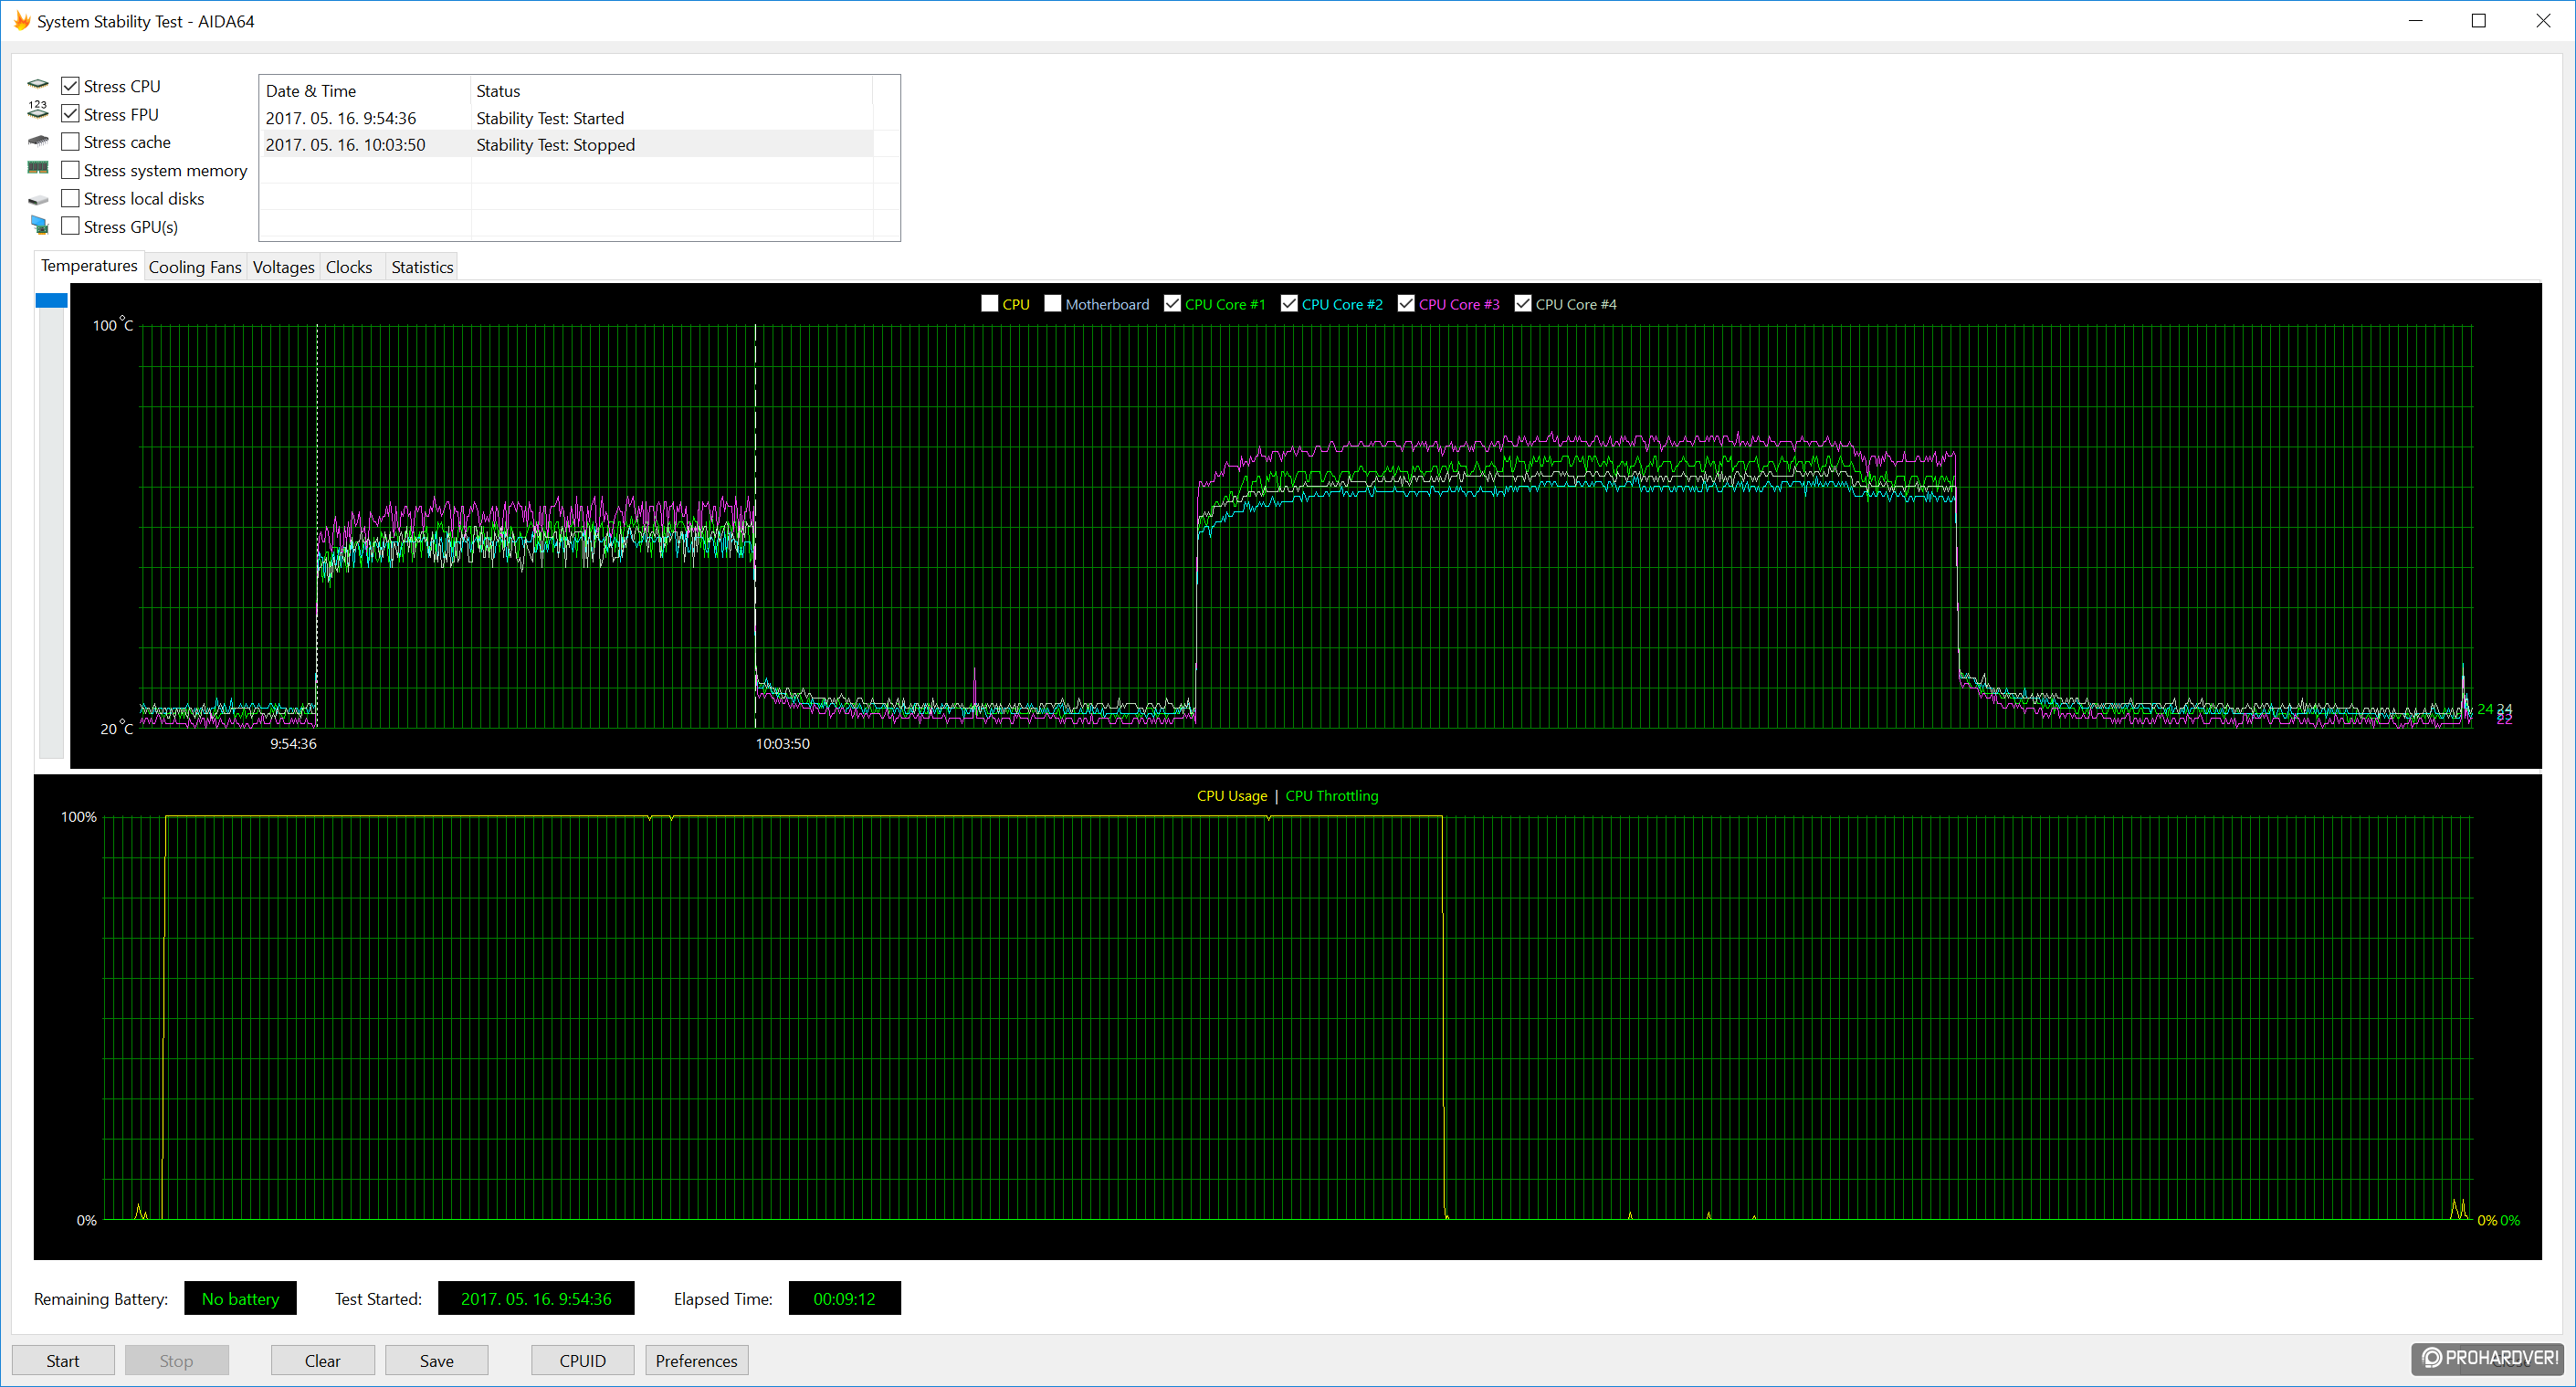The height and width of the screenshot is (1387, 2576).
Task: Click the Elapsed Time 00:09:12 display
Action: point(844,1298)
